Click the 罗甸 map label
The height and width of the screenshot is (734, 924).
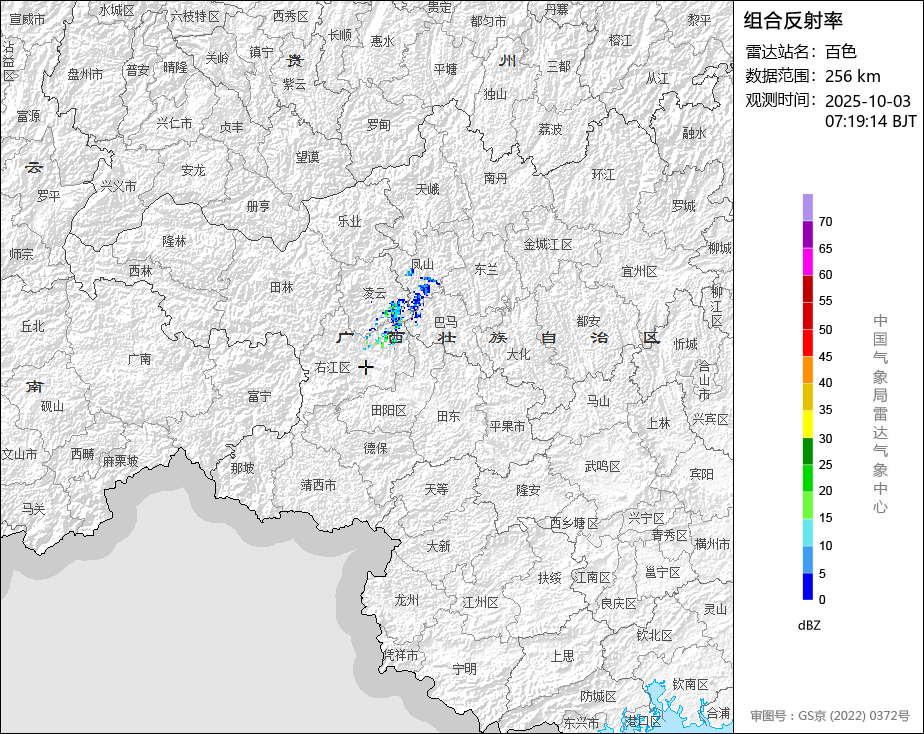tap(378, 125)
